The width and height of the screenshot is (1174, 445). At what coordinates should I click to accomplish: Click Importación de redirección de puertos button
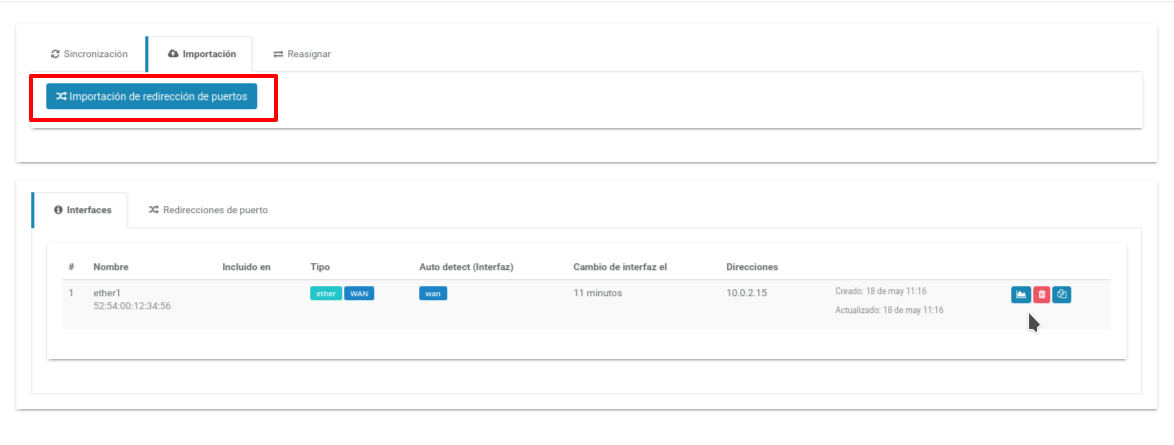151,96
